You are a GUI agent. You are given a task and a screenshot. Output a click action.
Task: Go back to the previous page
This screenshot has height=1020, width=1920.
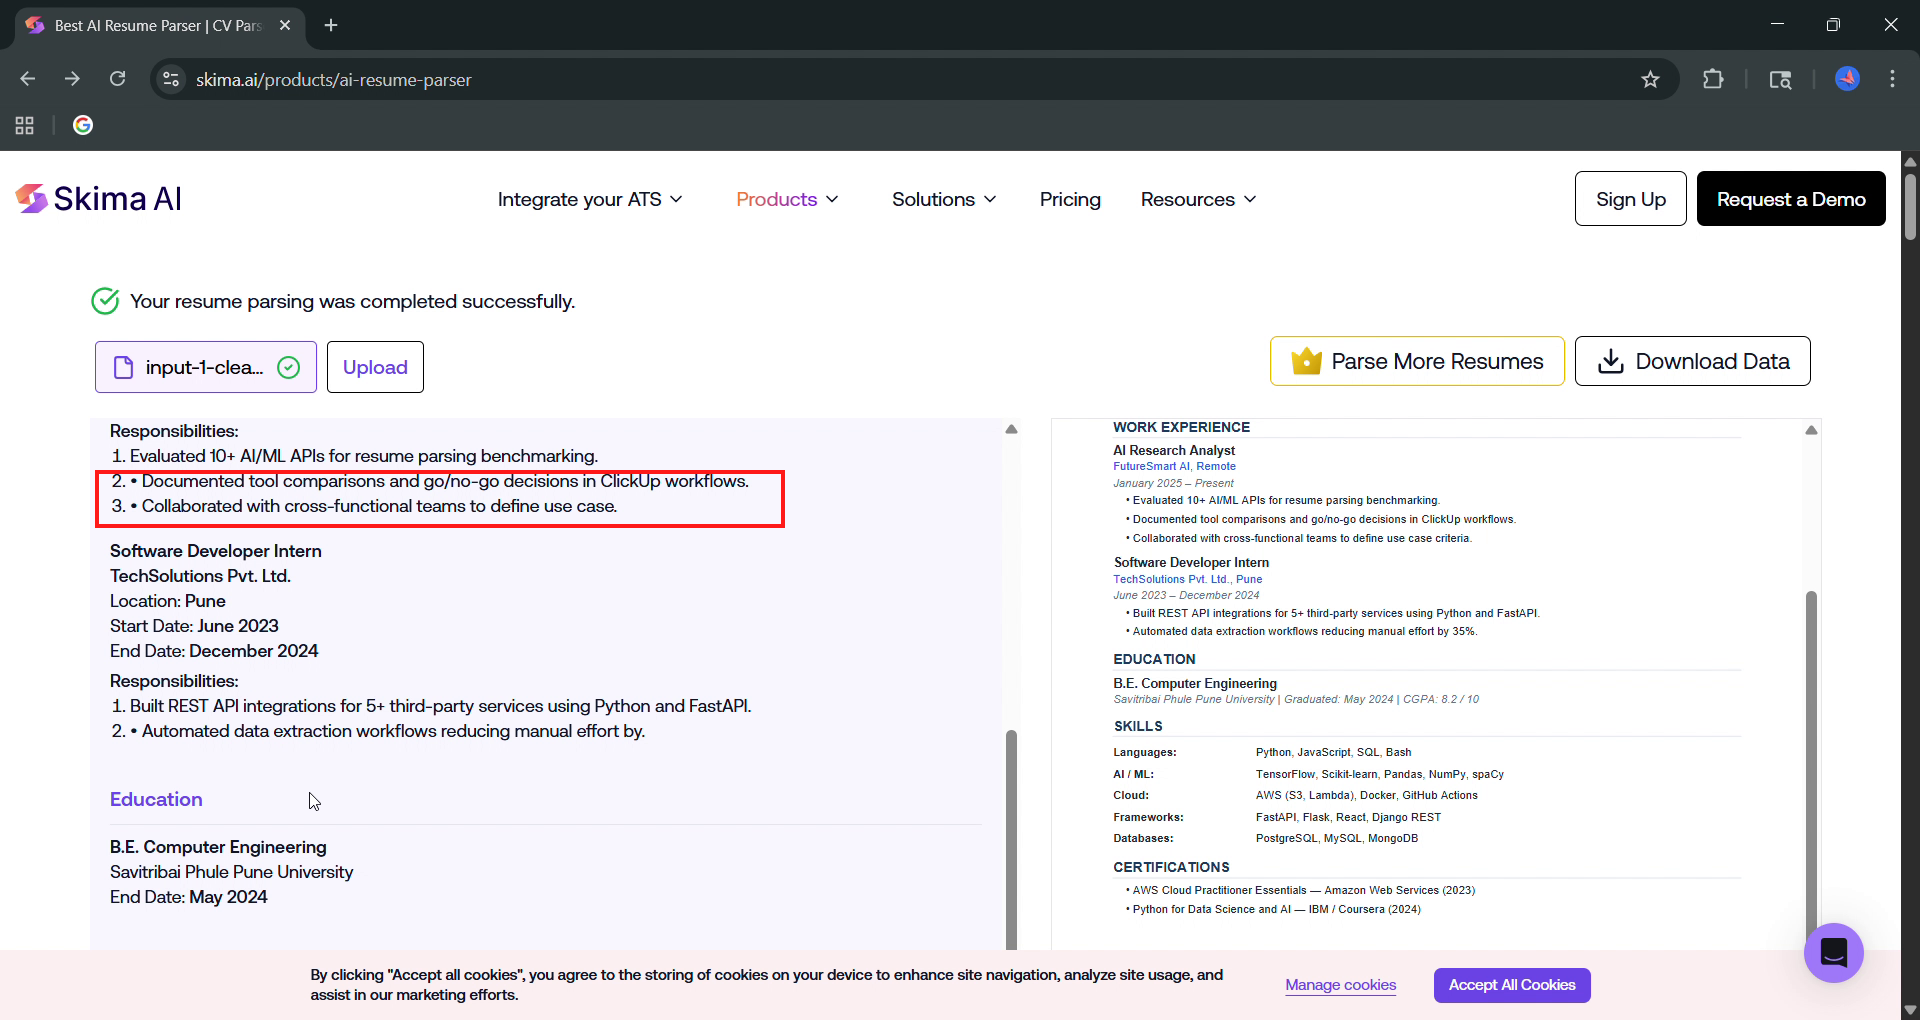click(x=28, y=79)
